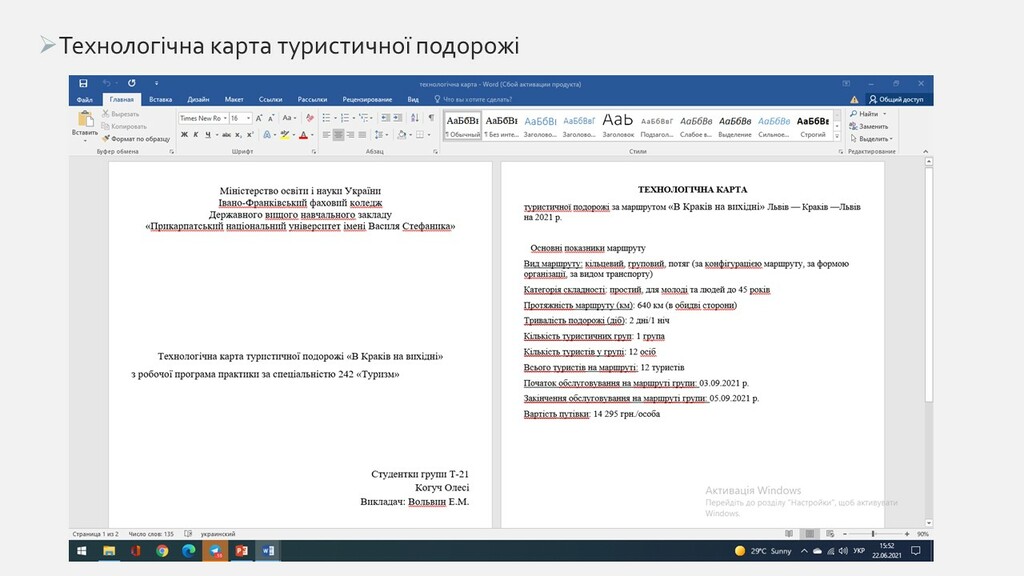The image size is (1024, 576).
Task: Show paragraph marks with pilcrow icon
Action: click(x=431, y=118)
